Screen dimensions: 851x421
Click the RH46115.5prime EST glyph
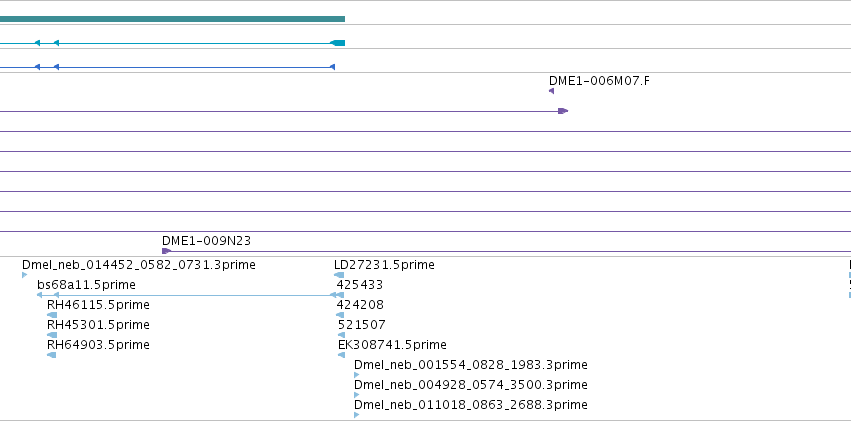click(x=52, y=315)
